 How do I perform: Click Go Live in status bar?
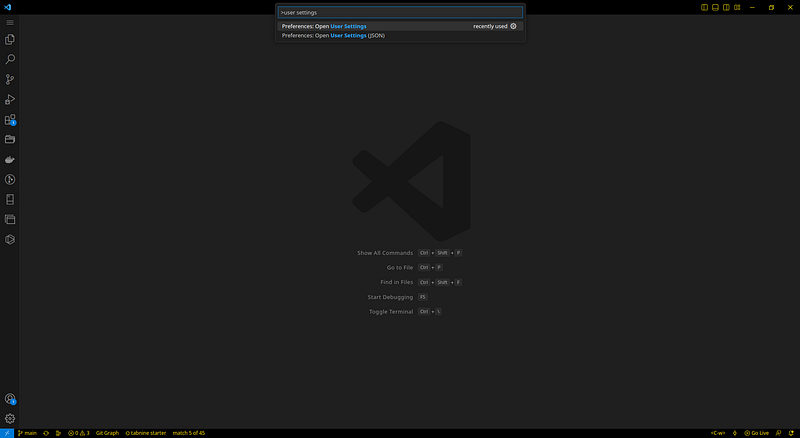757,433
